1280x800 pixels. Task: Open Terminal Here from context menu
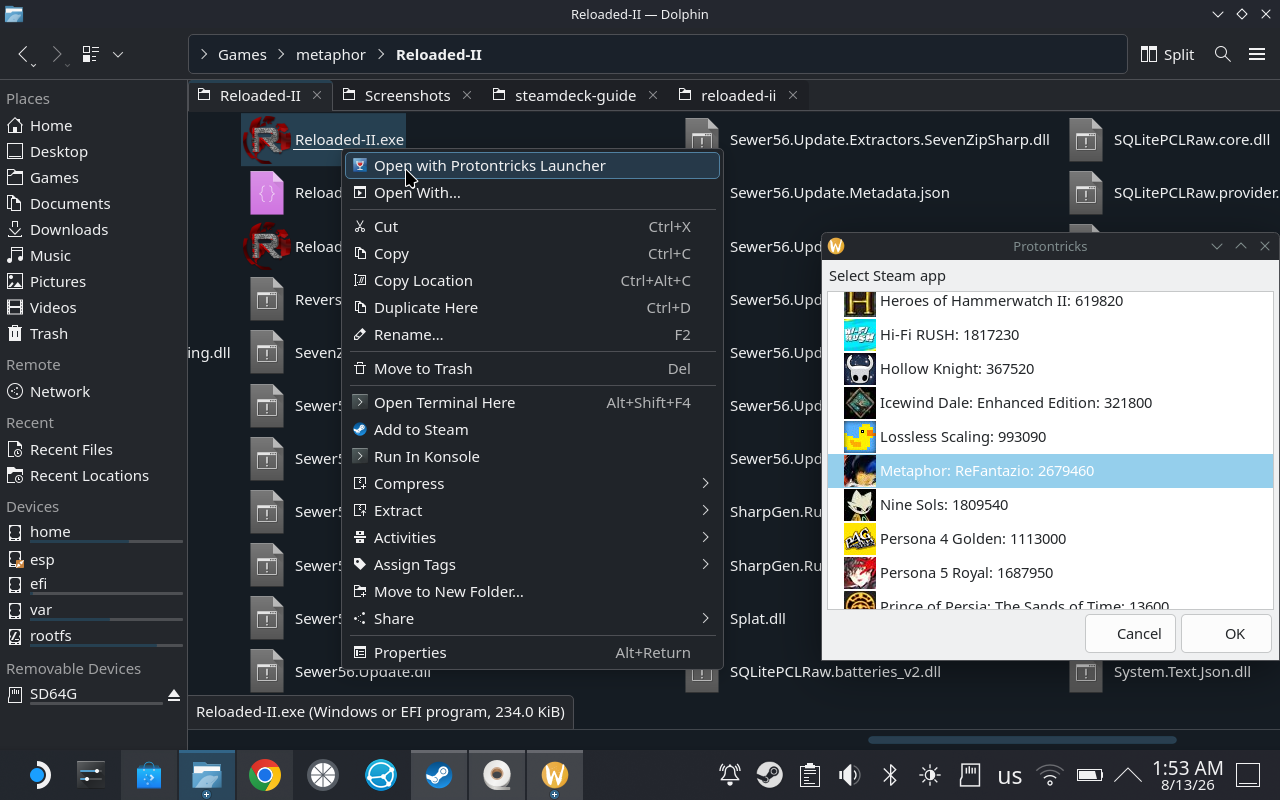click(532, 402)
